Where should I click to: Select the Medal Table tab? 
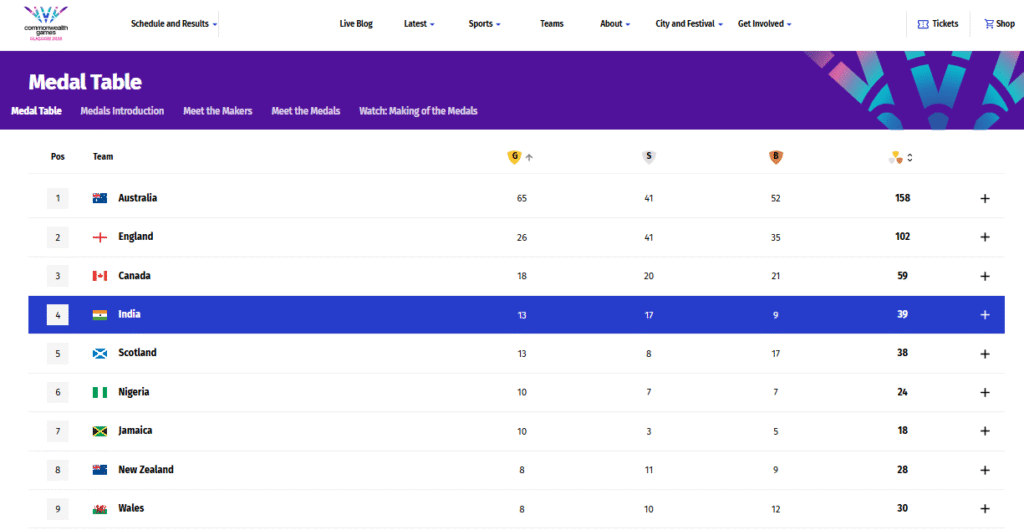[37, 111]
